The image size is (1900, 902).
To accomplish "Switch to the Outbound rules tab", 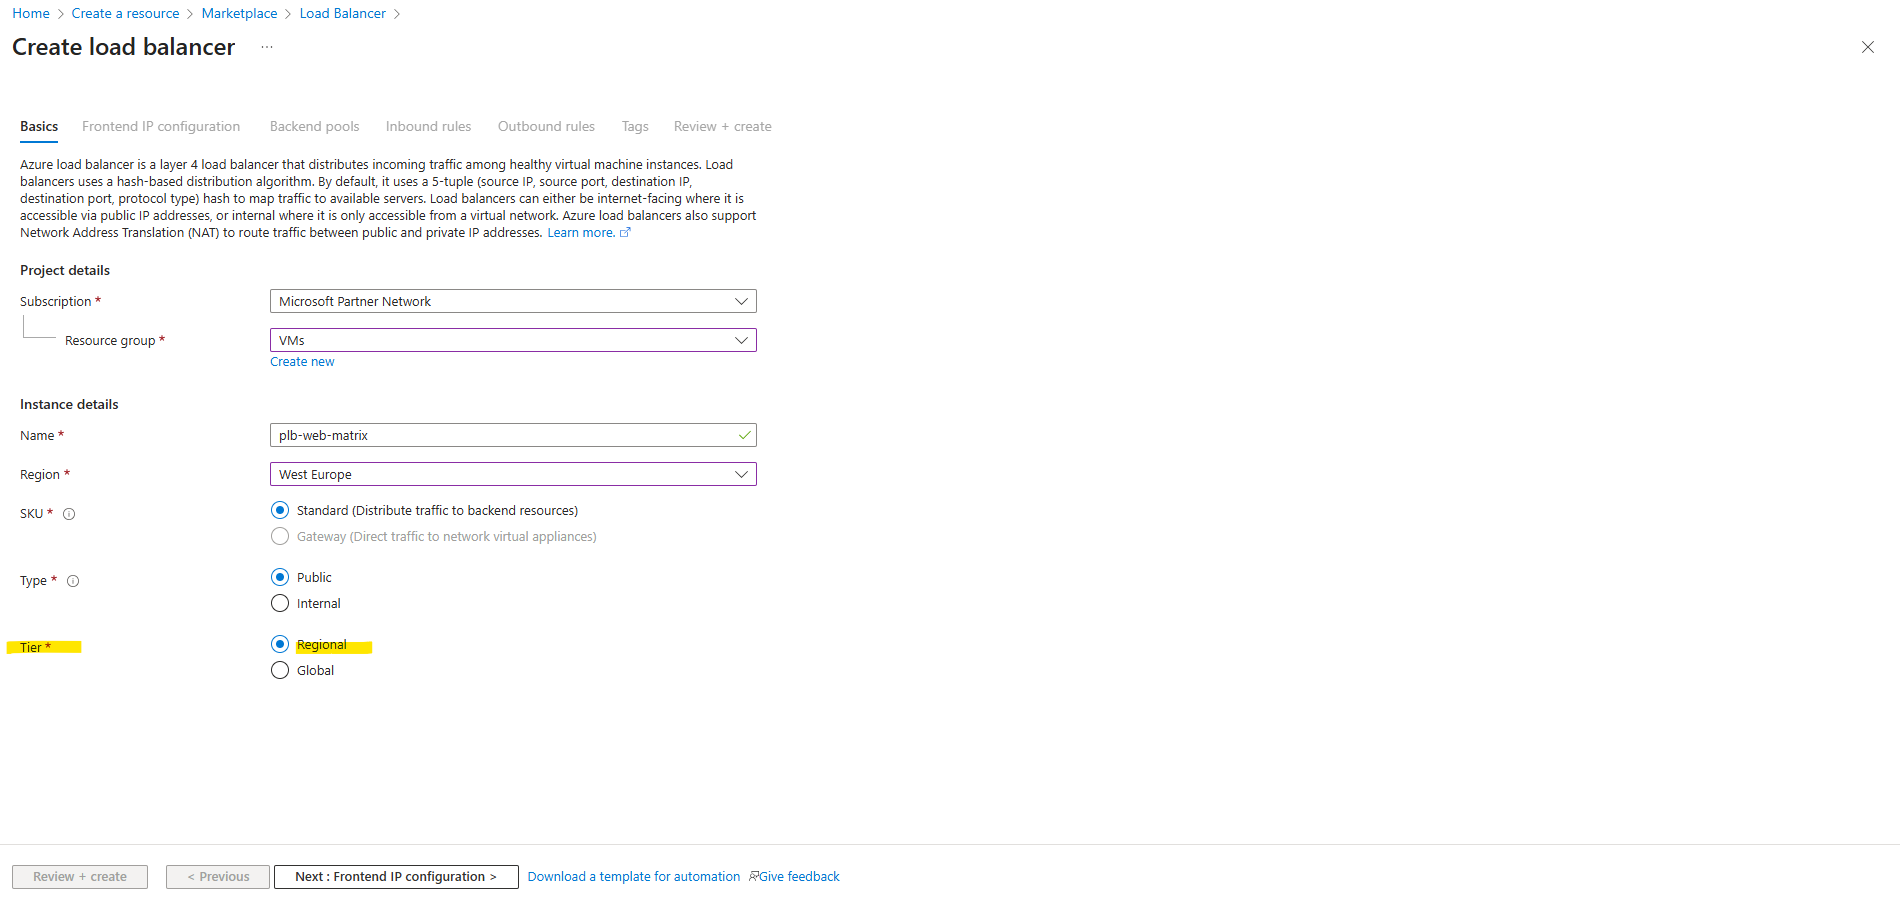I will [546, 127].
